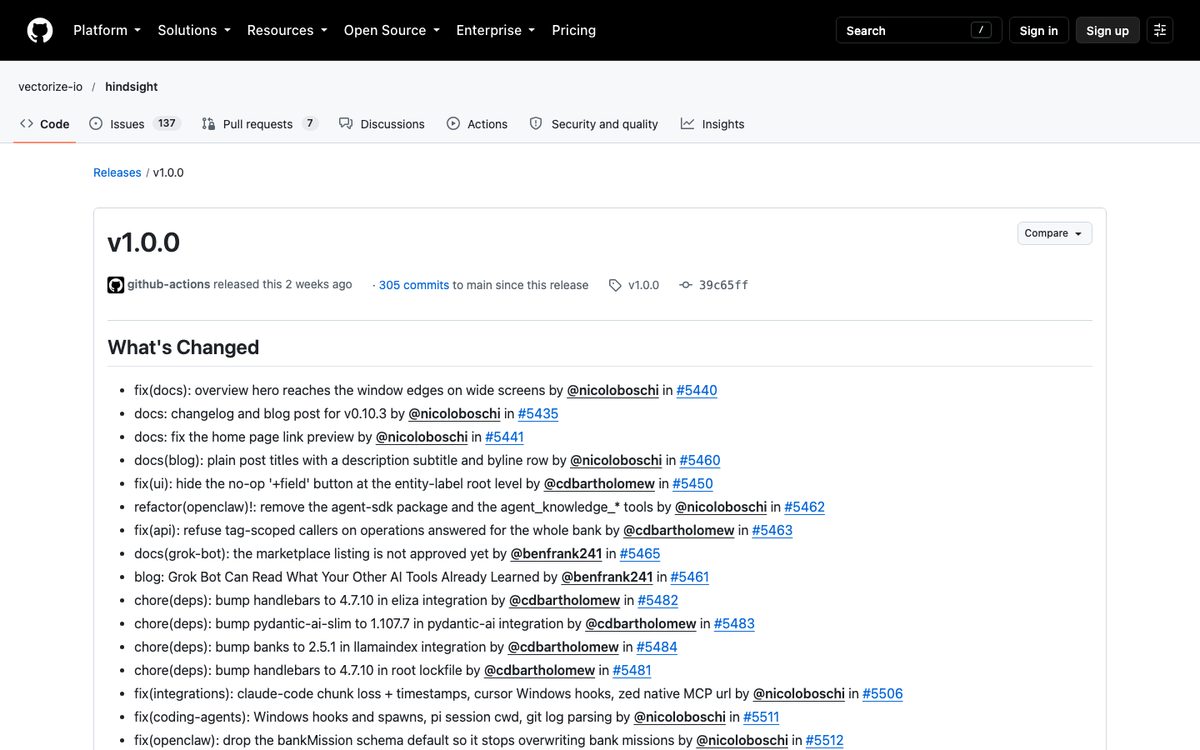1200x750 pixels.
Task: Expand the Resources menu
Action: point(287,30)
